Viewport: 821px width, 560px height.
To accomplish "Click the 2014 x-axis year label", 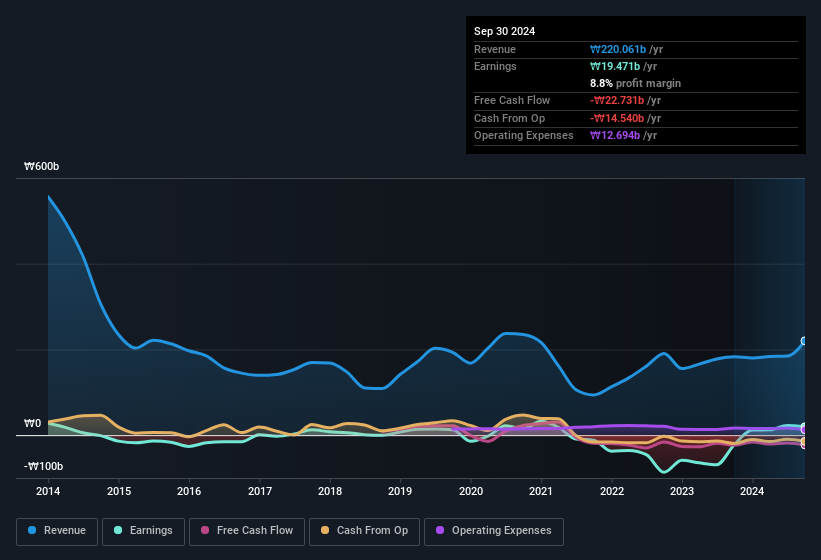I will pos(48,491).
